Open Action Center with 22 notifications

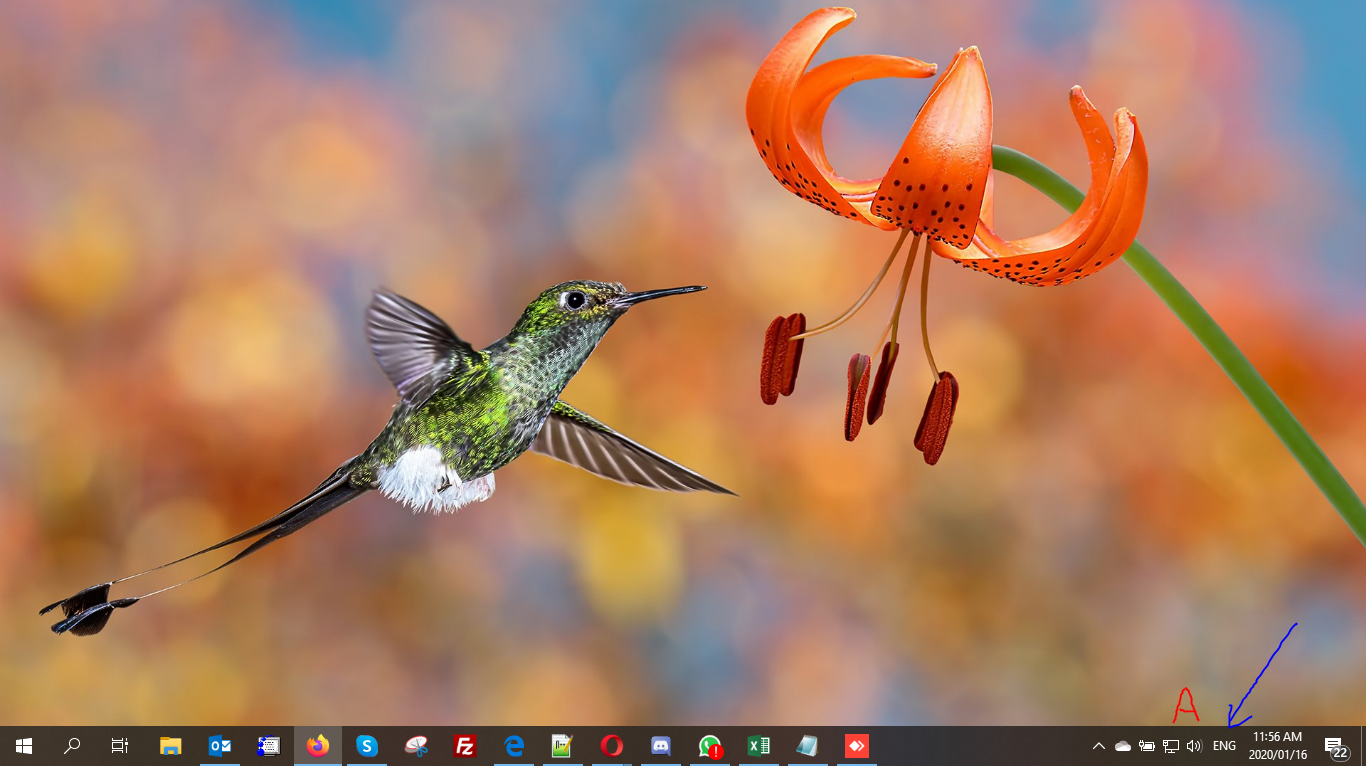[1334, 746]
